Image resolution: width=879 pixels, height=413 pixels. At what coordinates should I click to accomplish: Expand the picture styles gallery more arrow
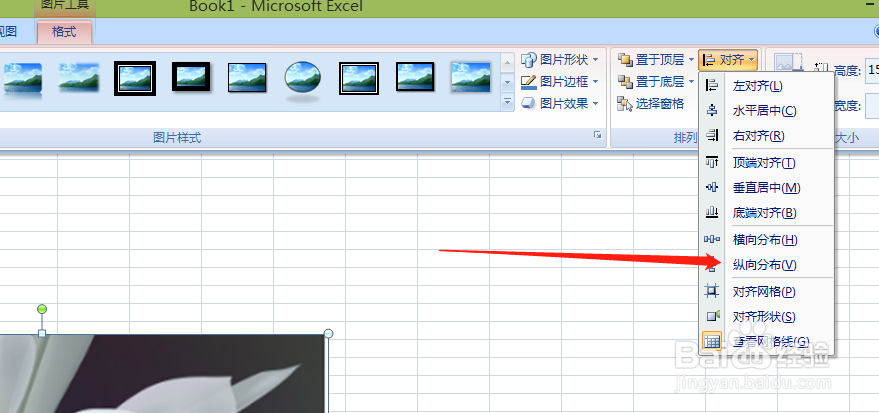click(x=507, y=102)
